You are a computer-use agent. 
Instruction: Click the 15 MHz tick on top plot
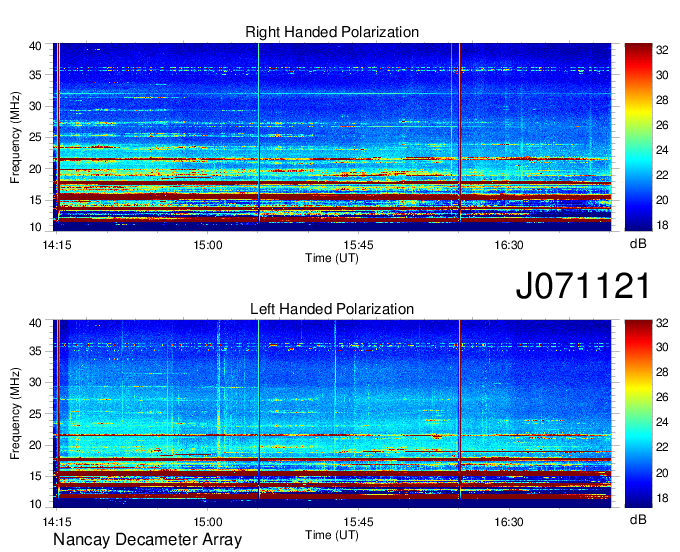(35, 200)
